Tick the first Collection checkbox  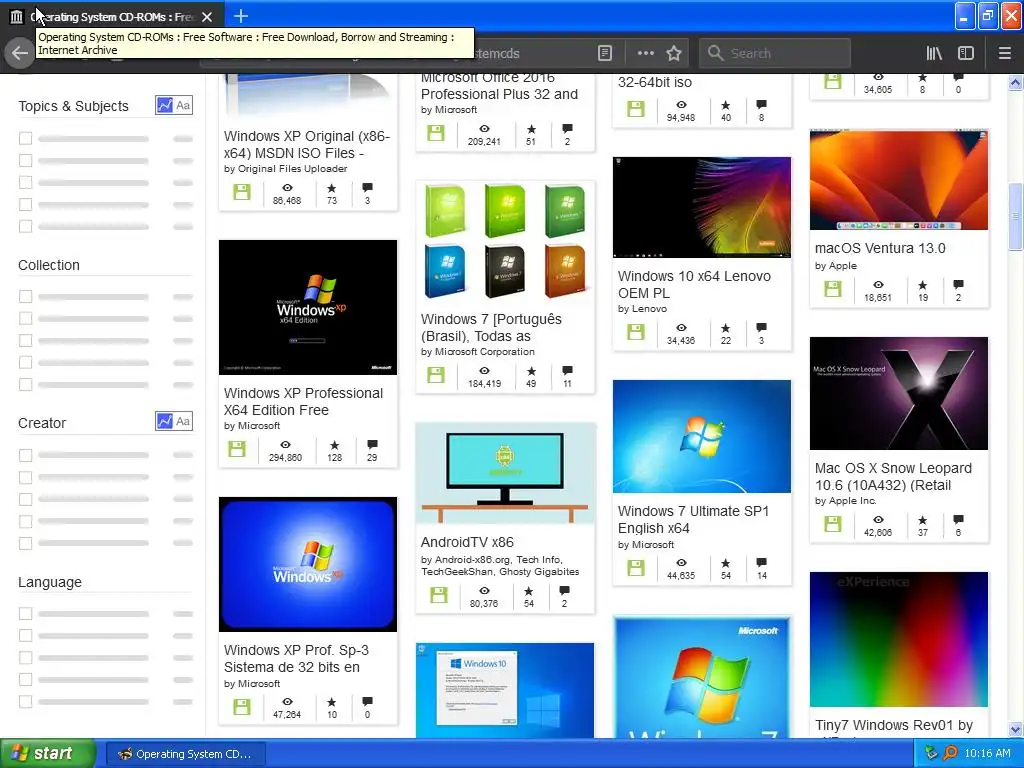[x=25, y=296]
